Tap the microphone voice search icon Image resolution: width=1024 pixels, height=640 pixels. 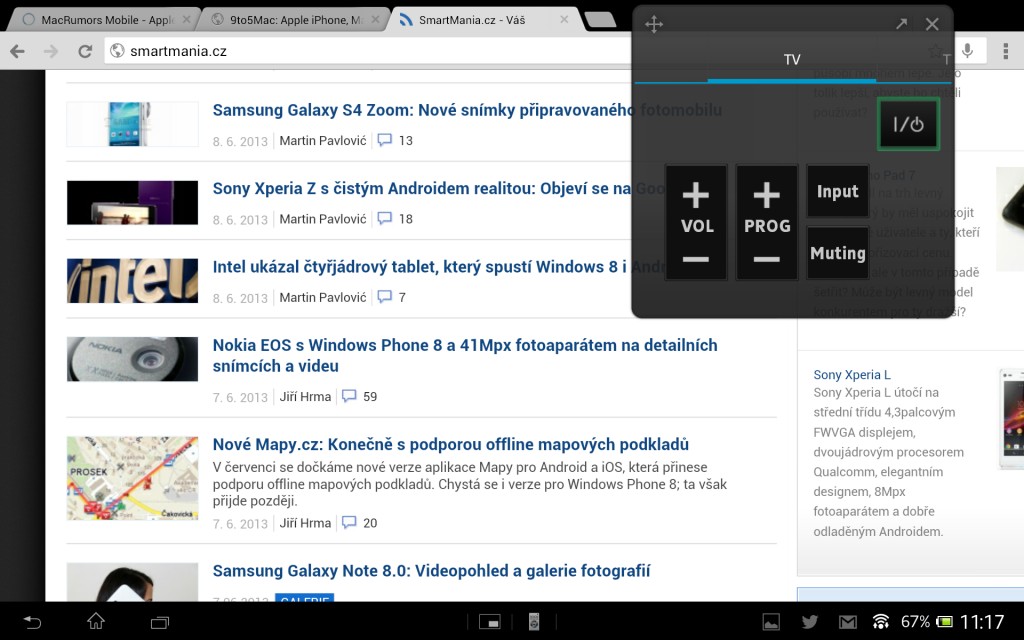[x=968, y=51]
